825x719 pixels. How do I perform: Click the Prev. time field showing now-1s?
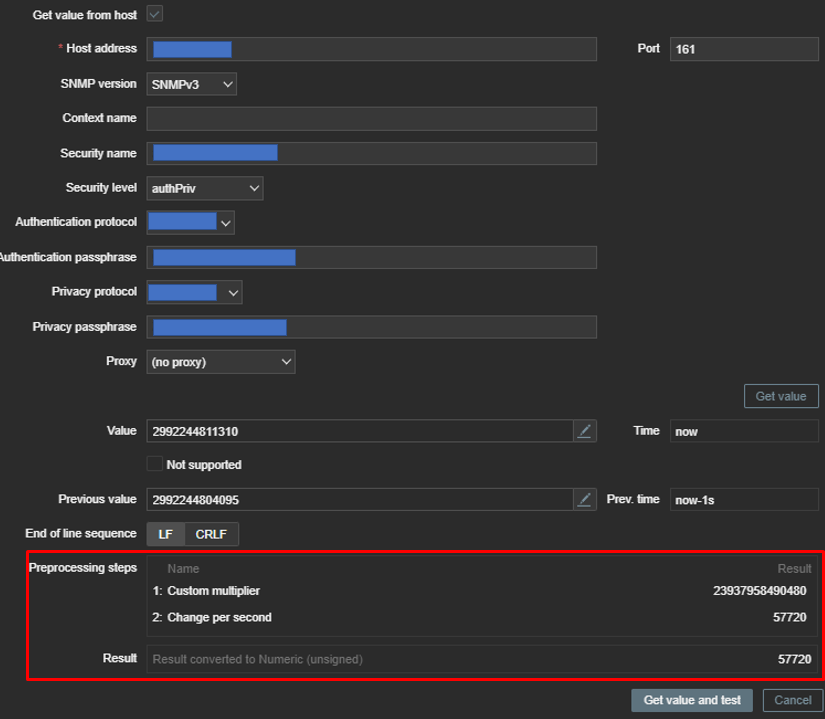coord(744,499)
